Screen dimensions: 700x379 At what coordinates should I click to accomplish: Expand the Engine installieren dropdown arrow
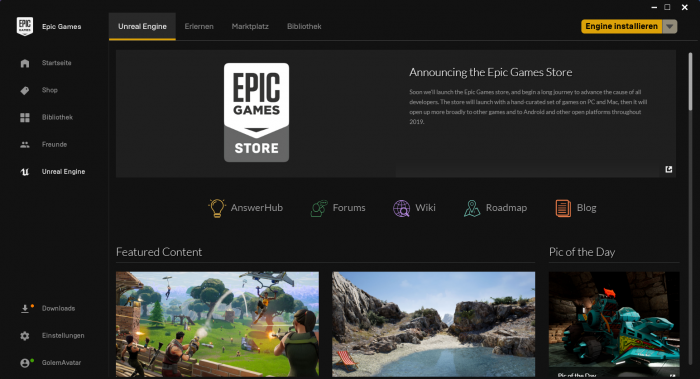click(670, 26)
